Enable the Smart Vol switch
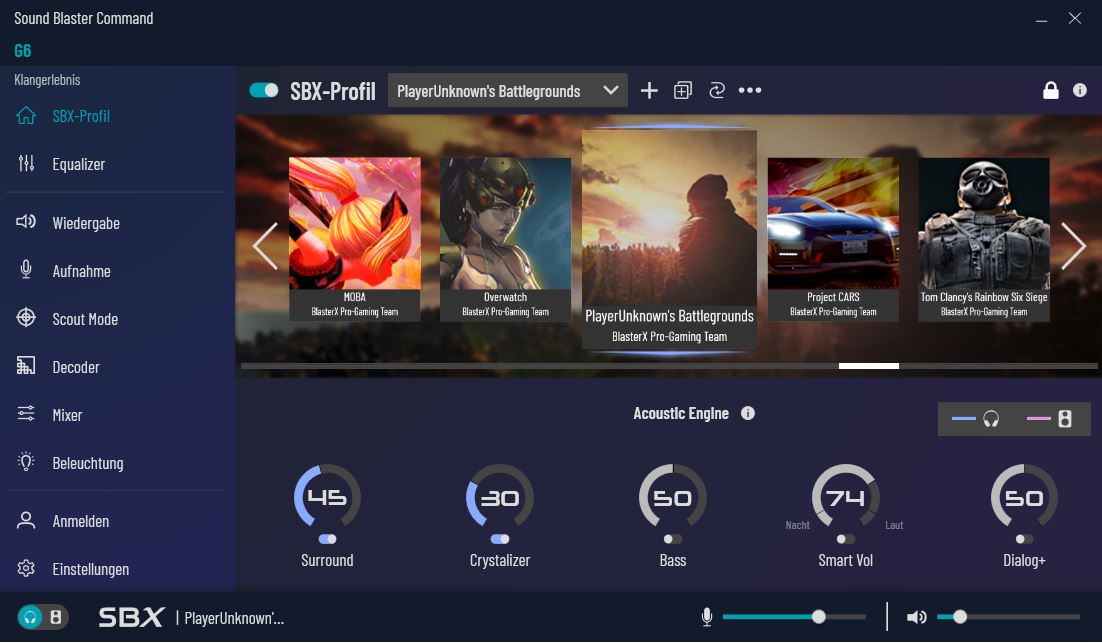This screenshot has height=643, width=1102. click(845, 539)
